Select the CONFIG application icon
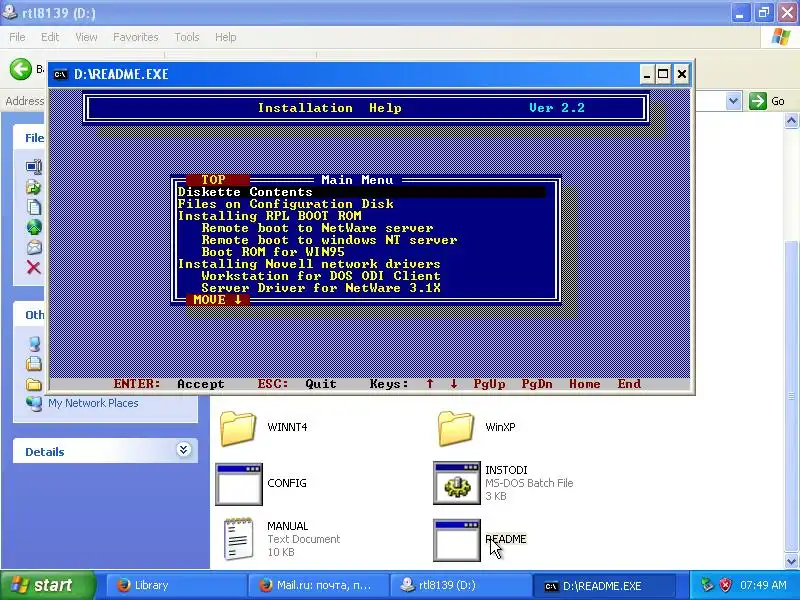Screen dimensions: 800x600 pyautogui.click(x=239, y=484)
